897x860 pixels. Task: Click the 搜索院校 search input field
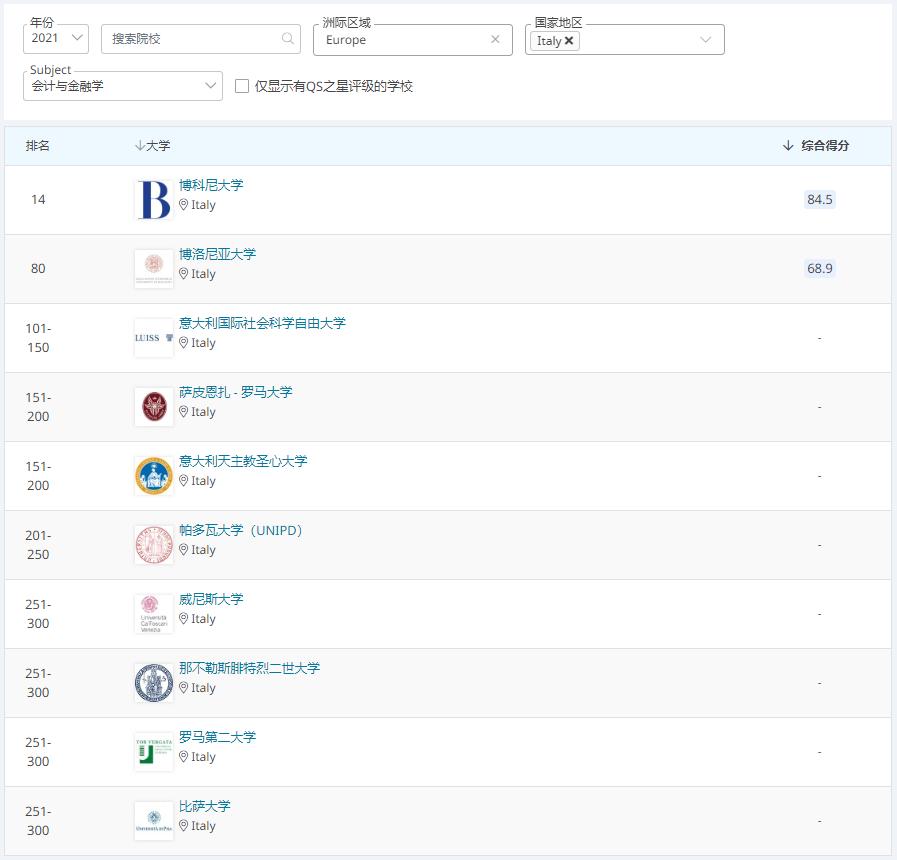(201, 39)
